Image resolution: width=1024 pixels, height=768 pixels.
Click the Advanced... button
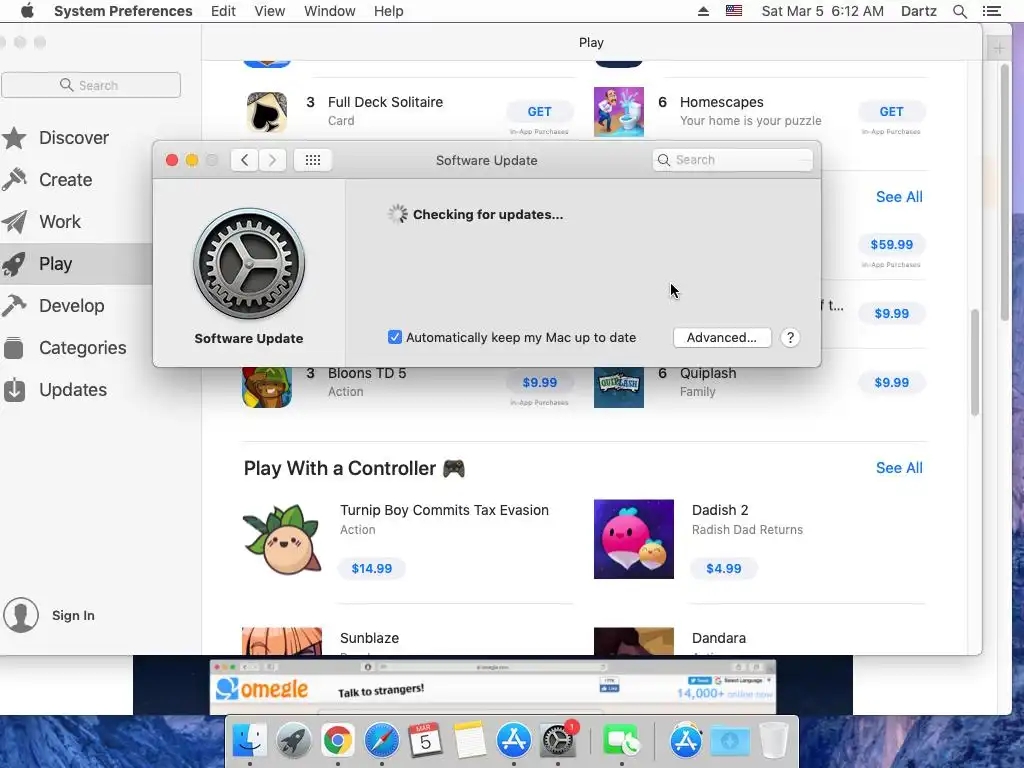[722, 338]
